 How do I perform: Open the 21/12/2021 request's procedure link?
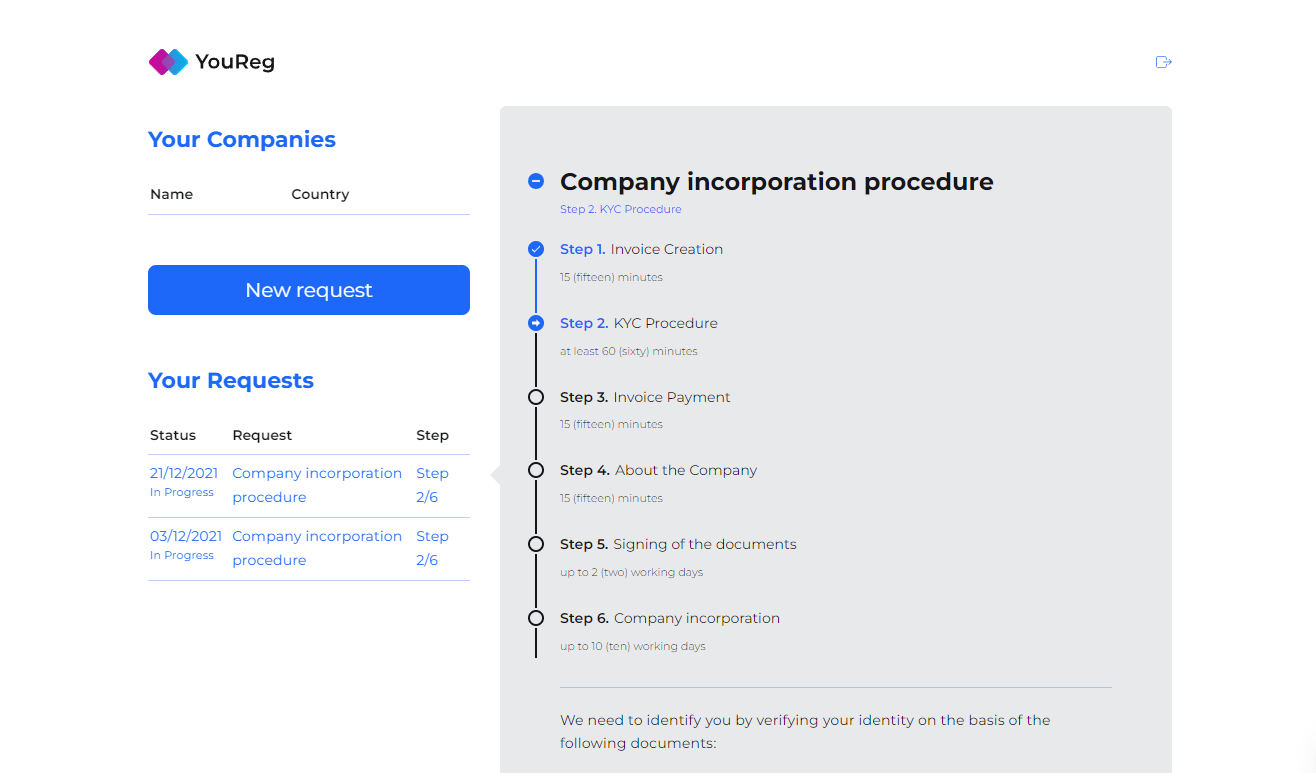[316, 485]
